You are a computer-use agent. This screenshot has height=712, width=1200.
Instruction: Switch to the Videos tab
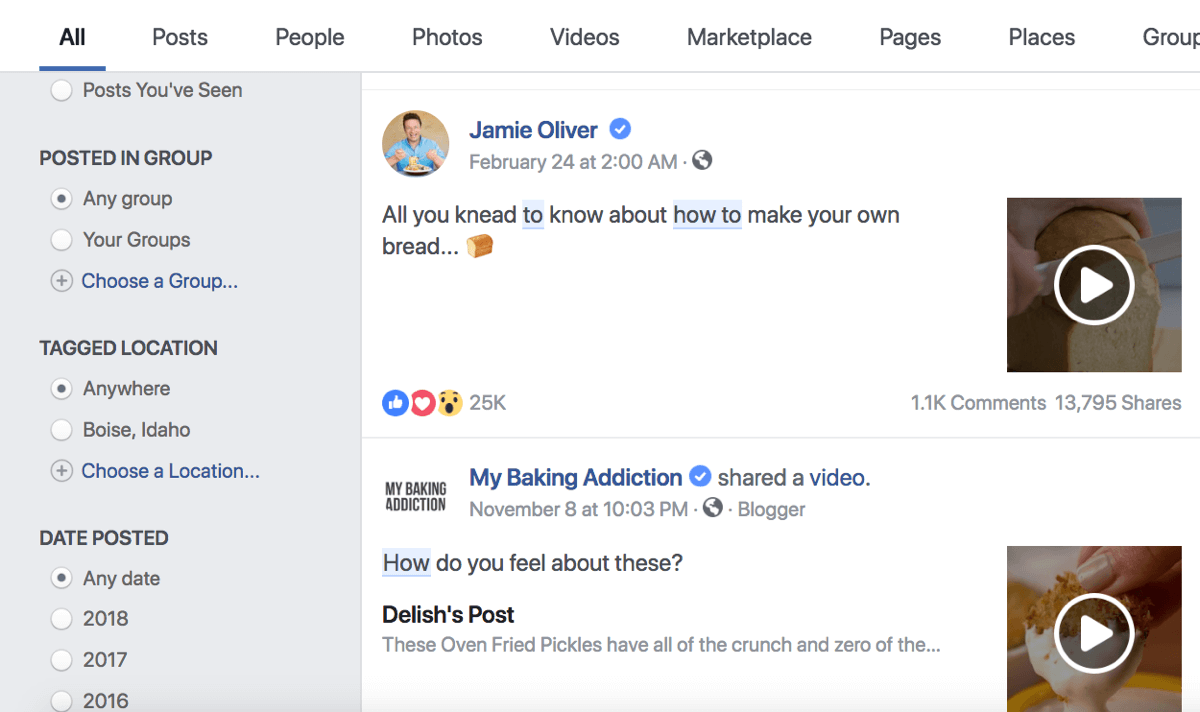(x=584, y=36)
